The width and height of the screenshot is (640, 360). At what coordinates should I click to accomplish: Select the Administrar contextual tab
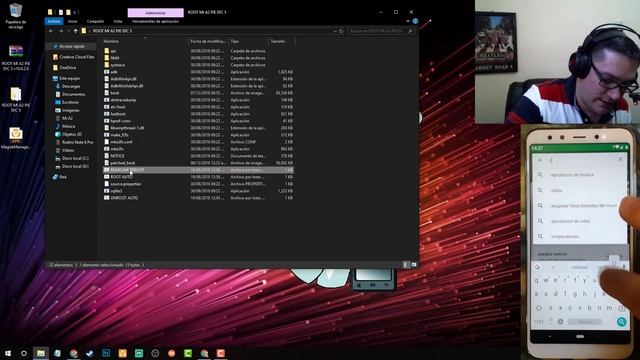156,13
